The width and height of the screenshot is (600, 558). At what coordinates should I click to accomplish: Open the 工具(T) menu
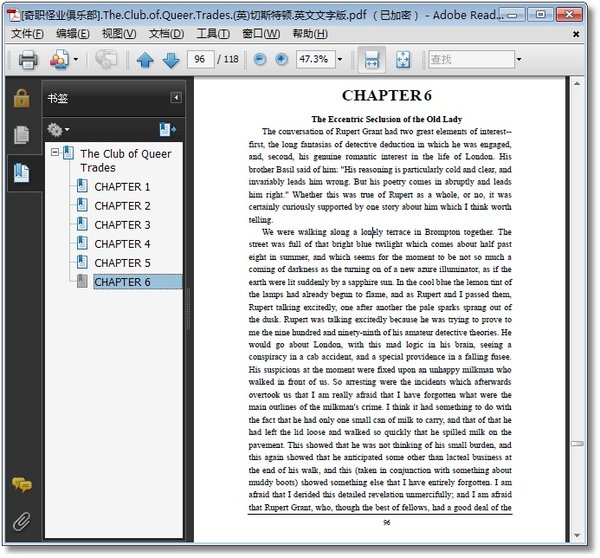[213, 34]
